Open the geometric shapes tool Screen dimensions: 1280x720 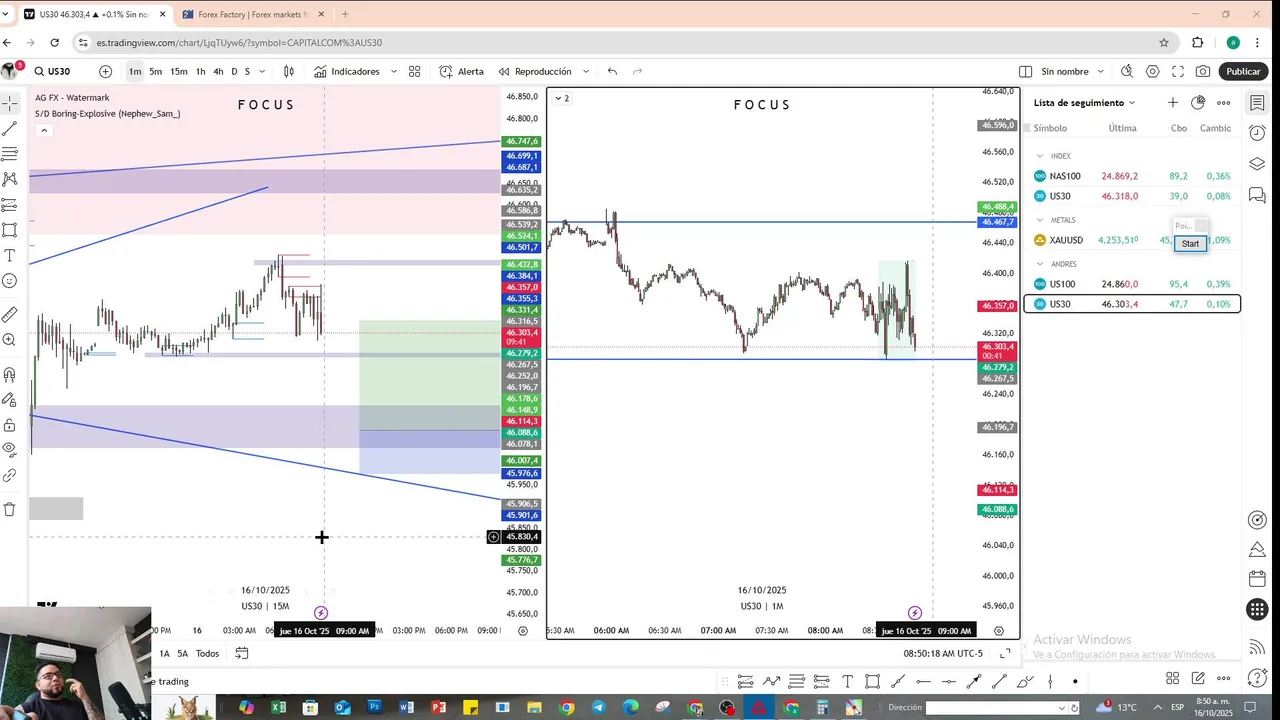[9, 230]
